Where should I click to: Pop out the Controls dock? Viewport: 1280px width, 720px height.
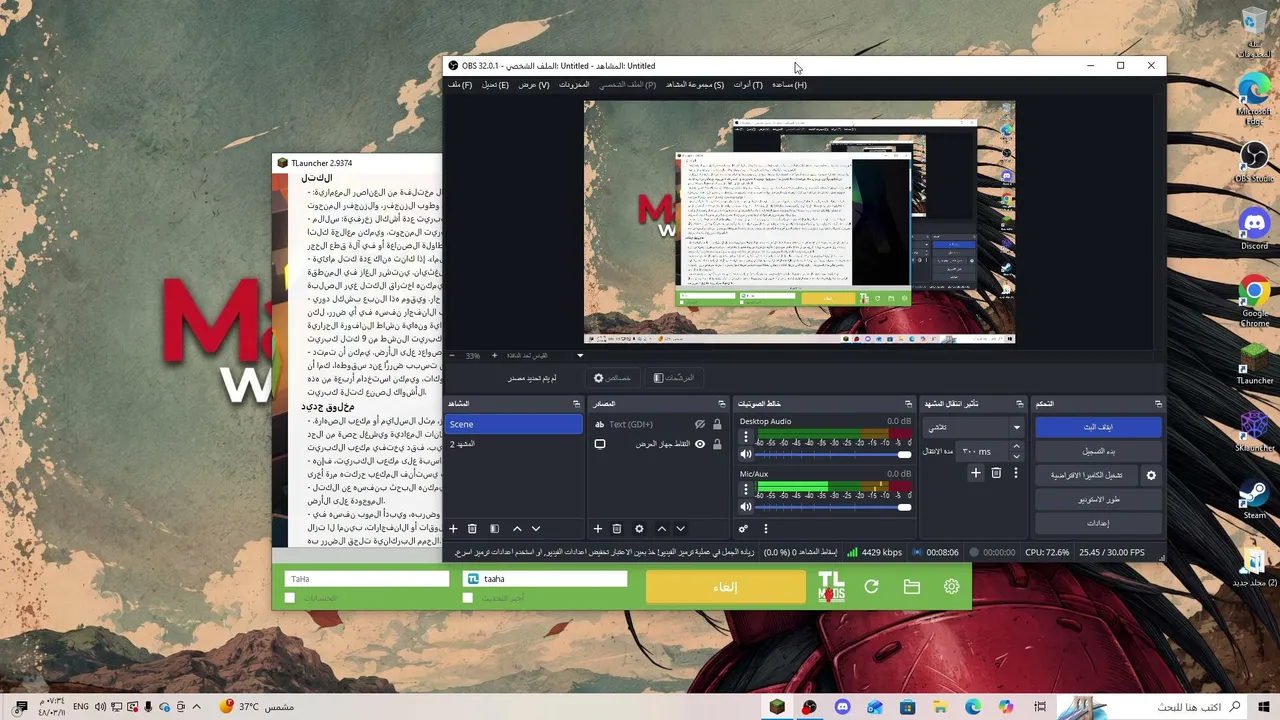1158,404
